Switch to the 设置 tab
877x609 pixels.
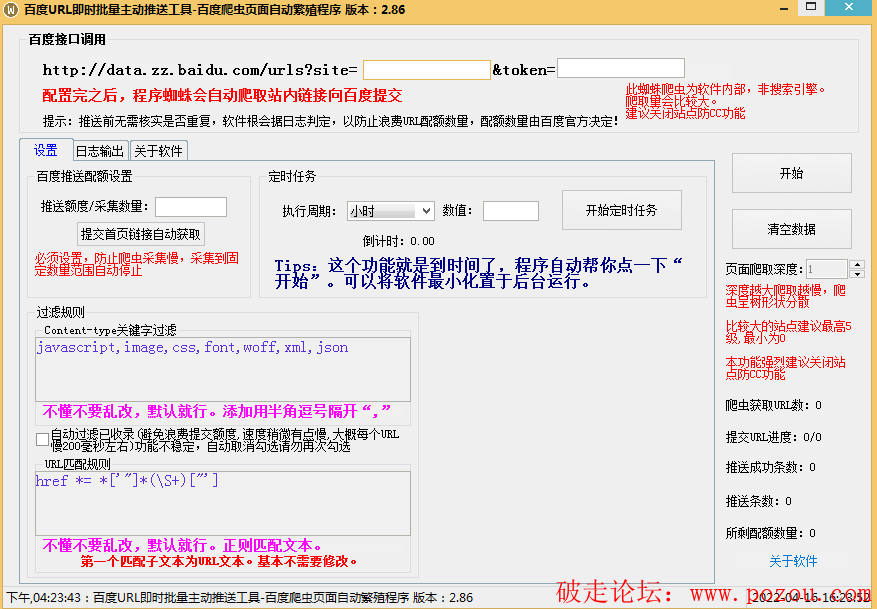pyautogui.click(x=46, y=150)
